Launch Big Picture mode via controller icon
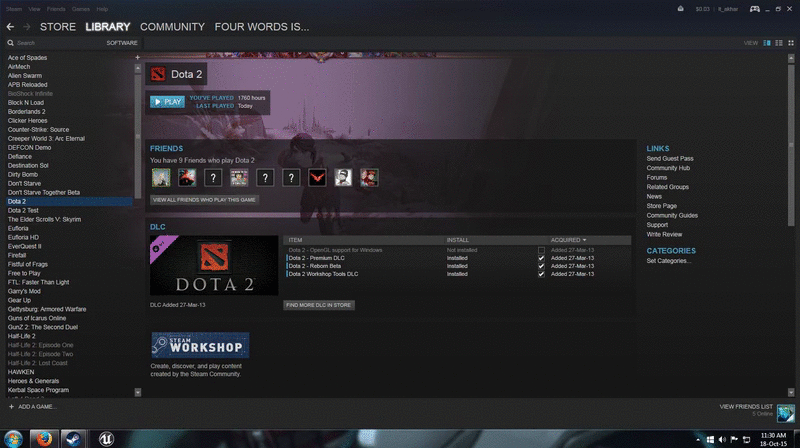This screenshot has height=448, width=800. click(x=755, y=9)
